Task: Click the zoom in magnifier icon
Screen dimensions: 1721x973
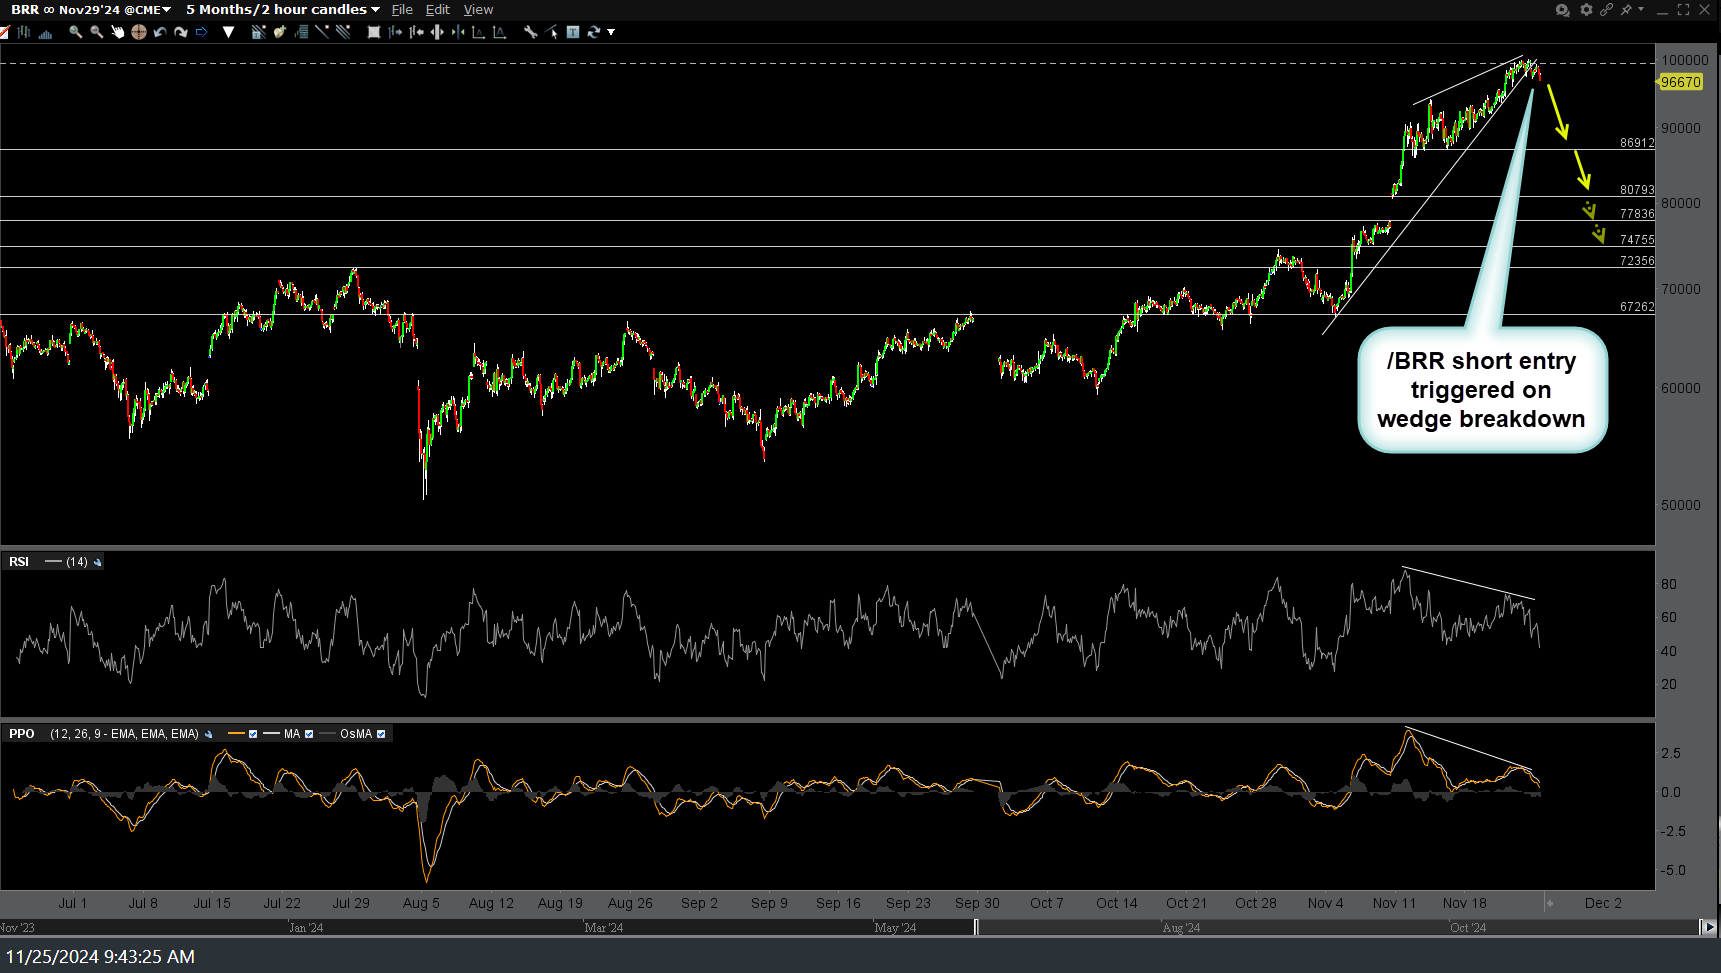Action: pos(75,32)
